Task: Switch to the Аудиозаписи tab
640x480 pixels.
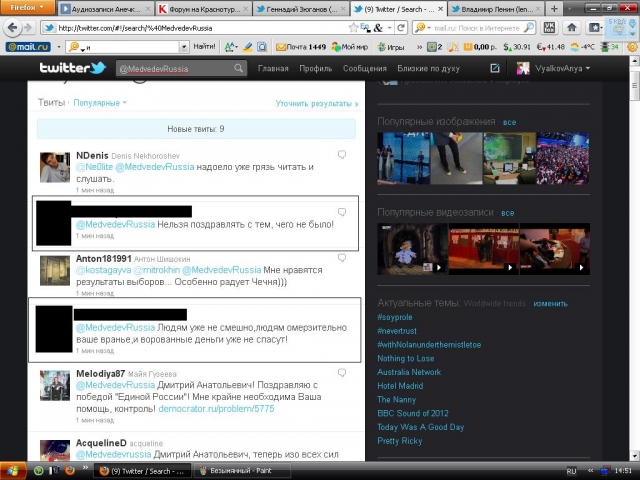Action: [105, 9]
